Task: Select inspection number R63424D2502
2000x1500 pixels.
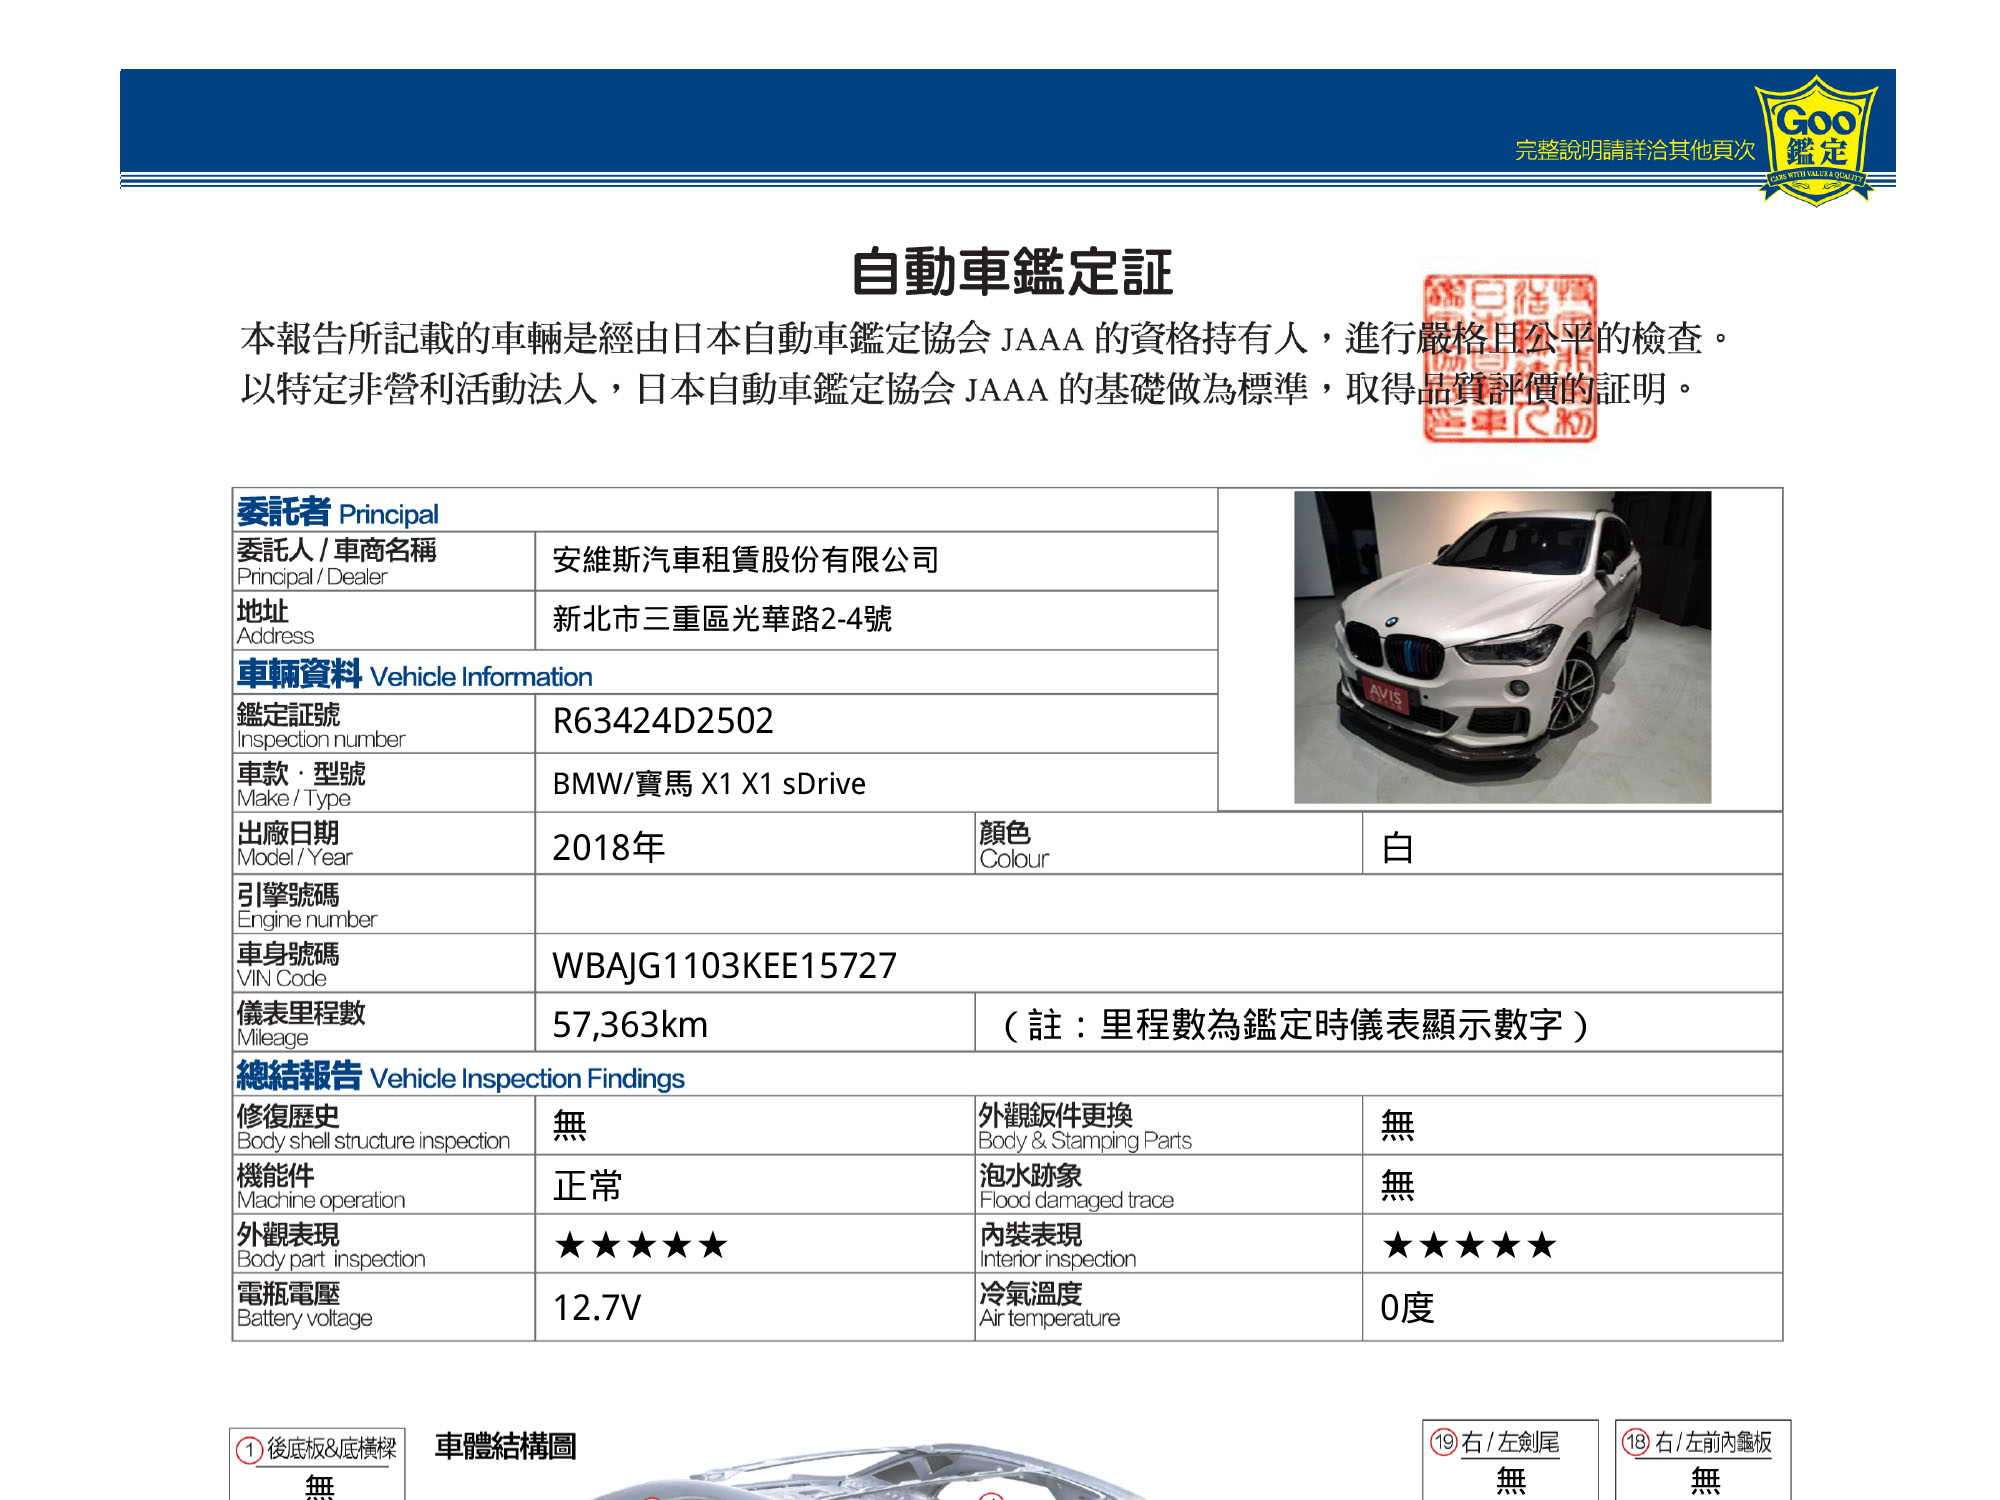Action: click(663, 721)
